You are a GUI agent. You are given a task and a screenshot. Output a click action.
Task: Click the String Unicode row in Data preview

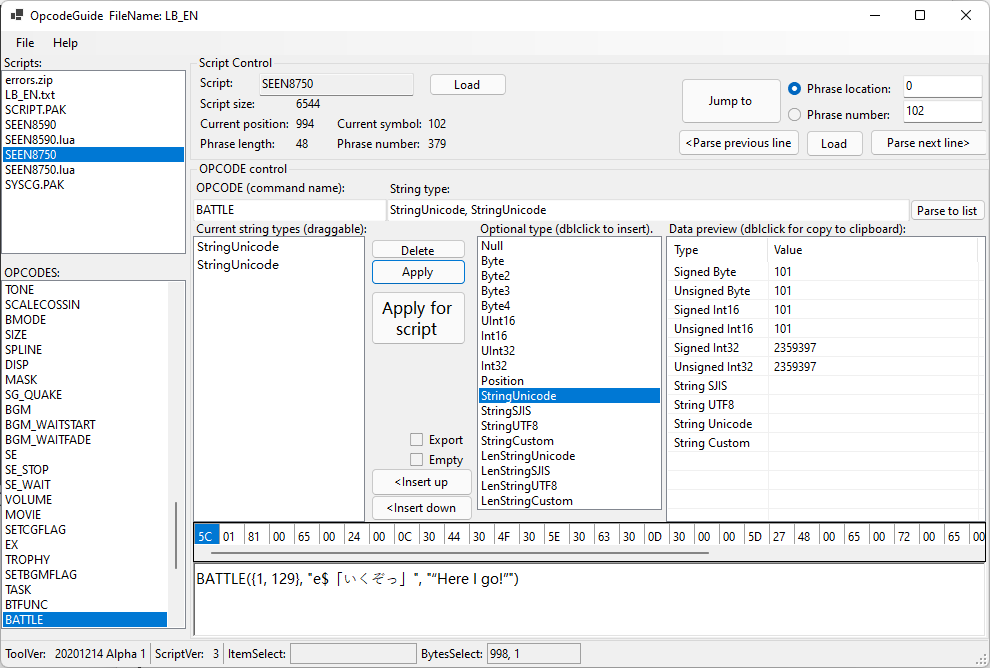pyautogui.click(x=825, y=424)
